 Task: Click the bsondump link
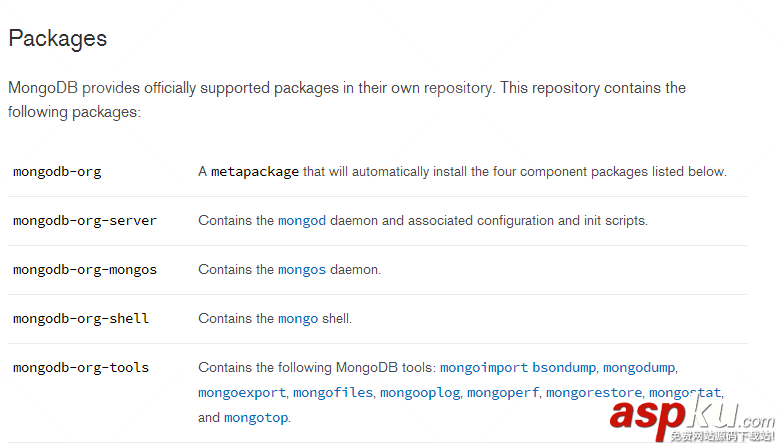coord(563,368)
